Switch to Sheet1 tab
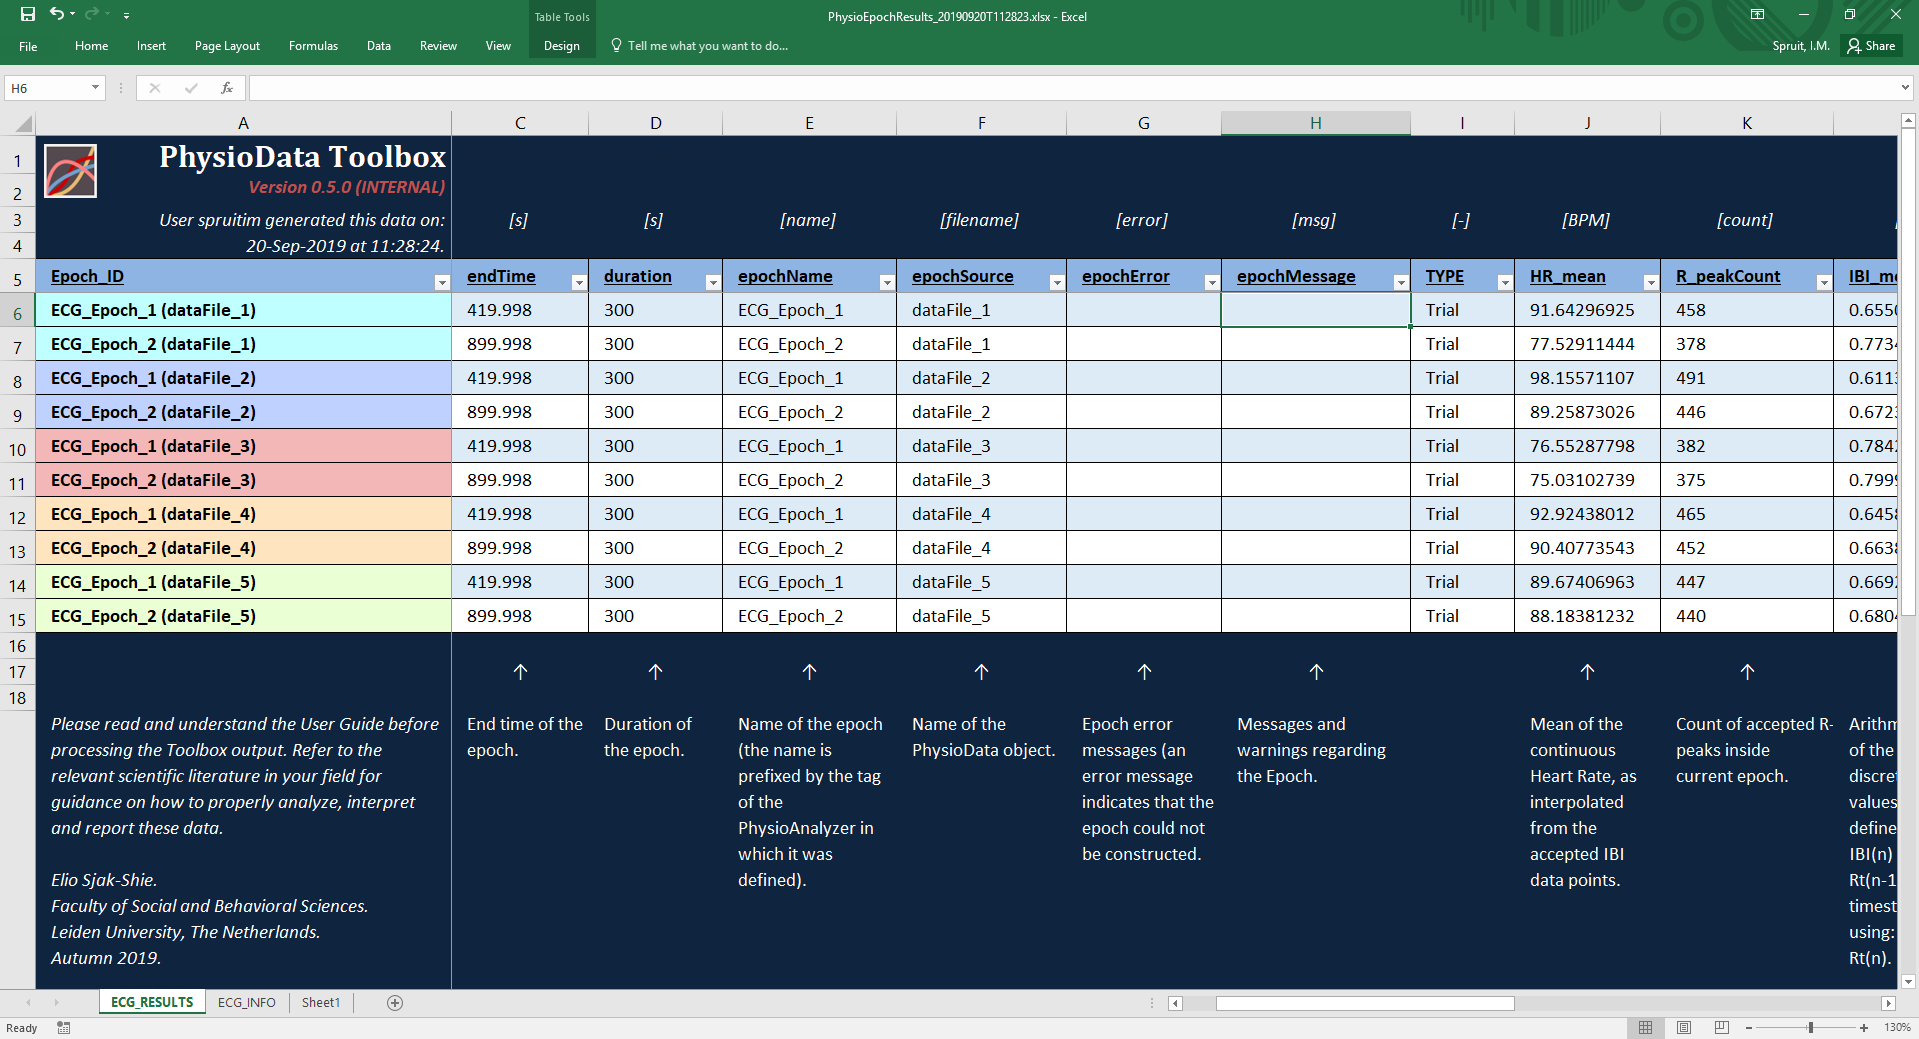This screenshot has width=1919, height=1039. coord(321,1002)
